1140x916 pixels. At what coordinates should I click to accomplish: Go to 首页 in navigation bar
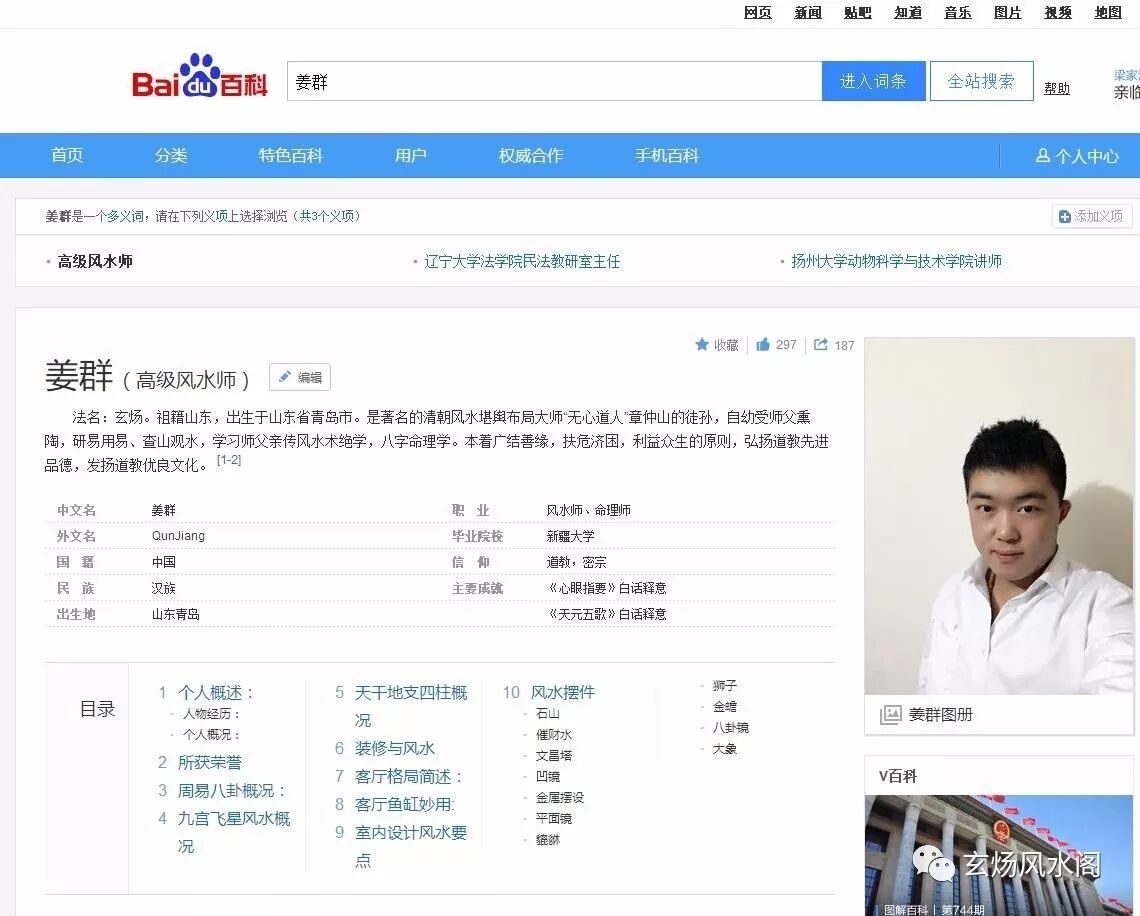pyautogui.click(x=67, y=155)
